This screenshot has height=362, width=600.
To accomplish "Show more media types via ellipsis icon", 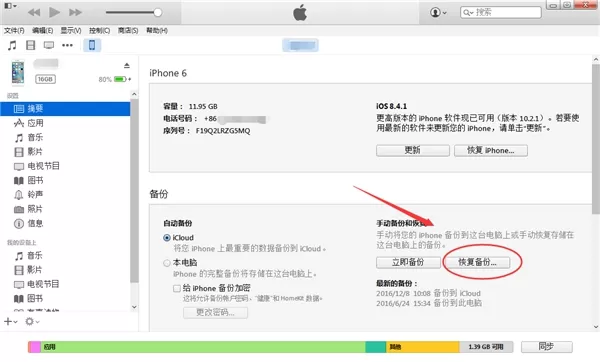I will (67, 46).
